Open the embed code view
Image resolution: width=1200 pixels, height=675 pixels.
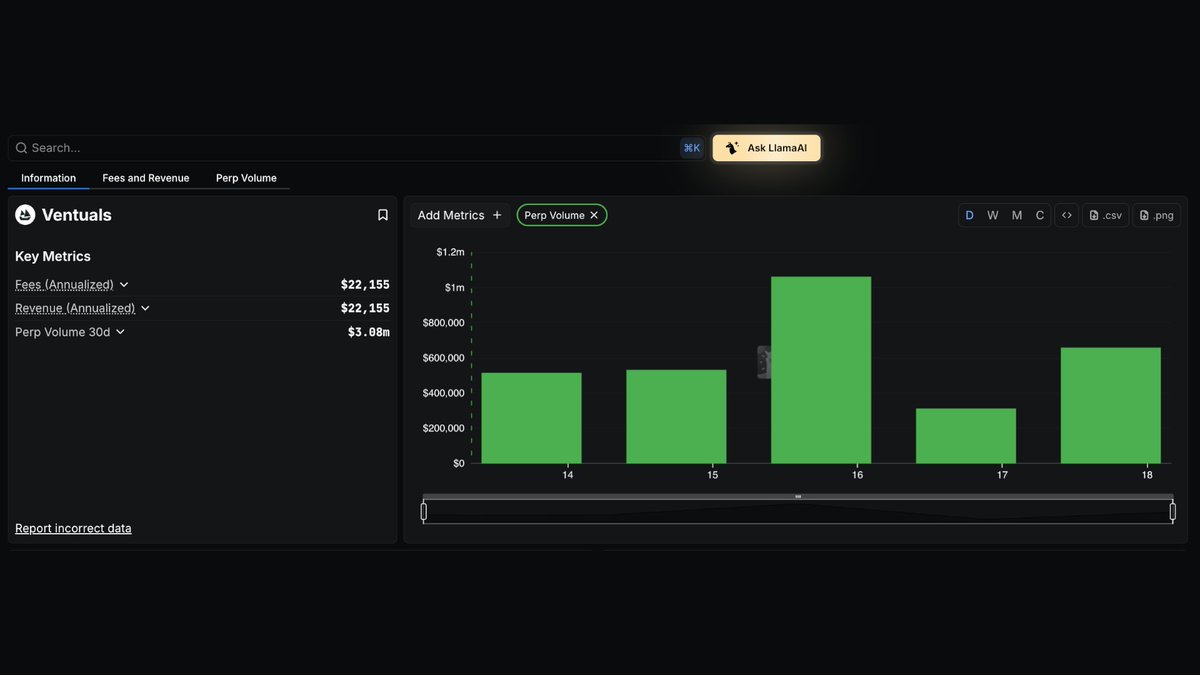pyautogui.click(x=1066, y=214)
